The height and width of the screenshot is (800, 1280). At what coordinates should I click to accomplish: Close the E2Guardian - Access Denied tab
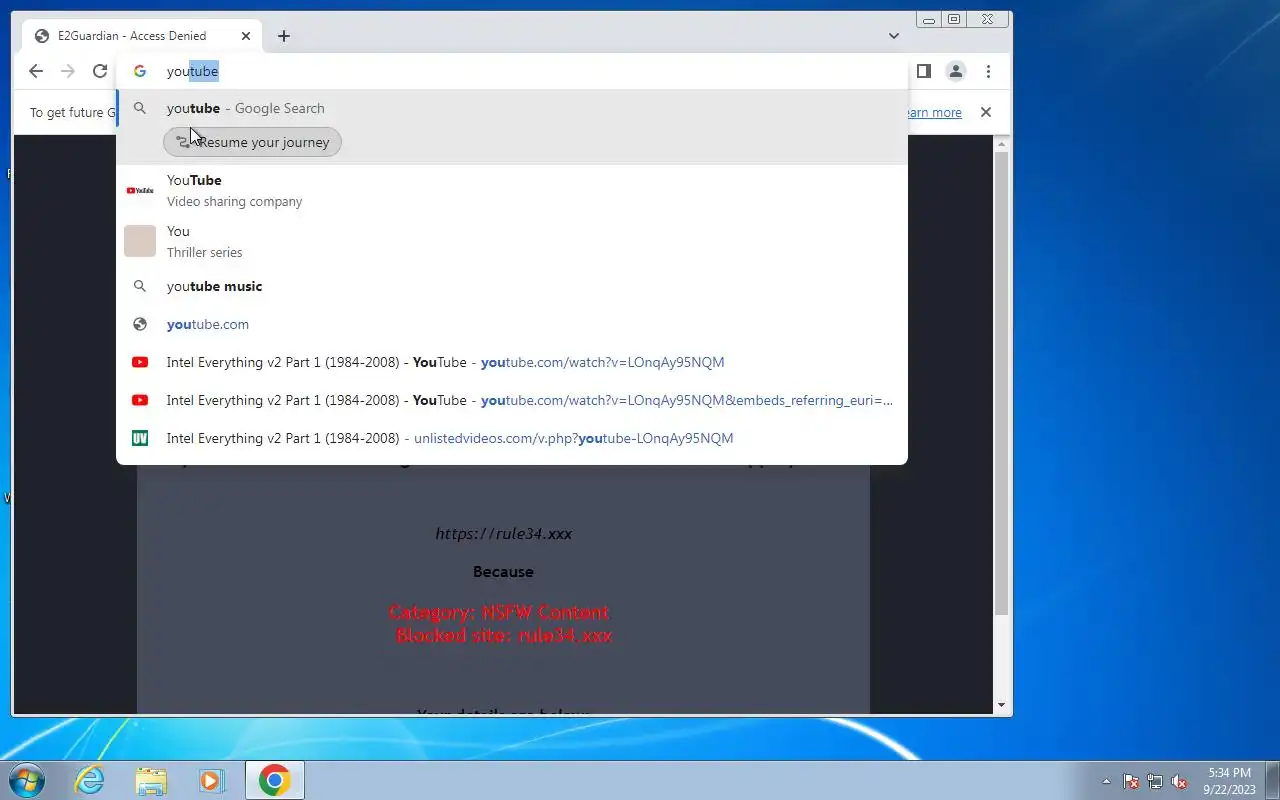point(246,36)
